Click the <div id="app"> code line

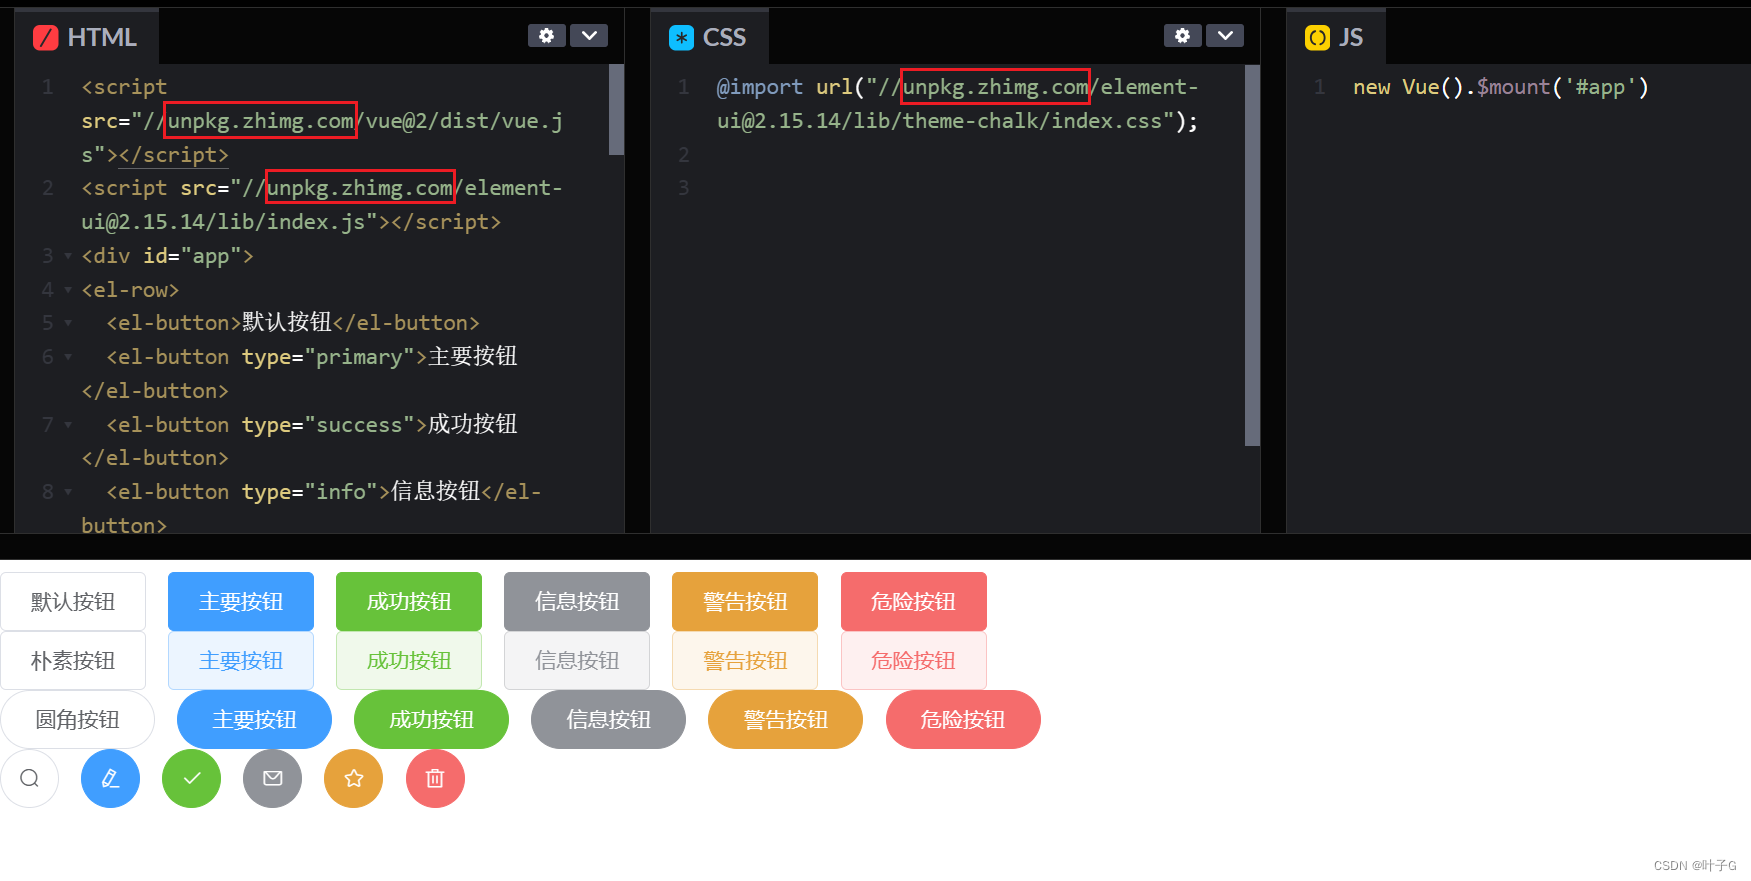[x=167, y=256]
